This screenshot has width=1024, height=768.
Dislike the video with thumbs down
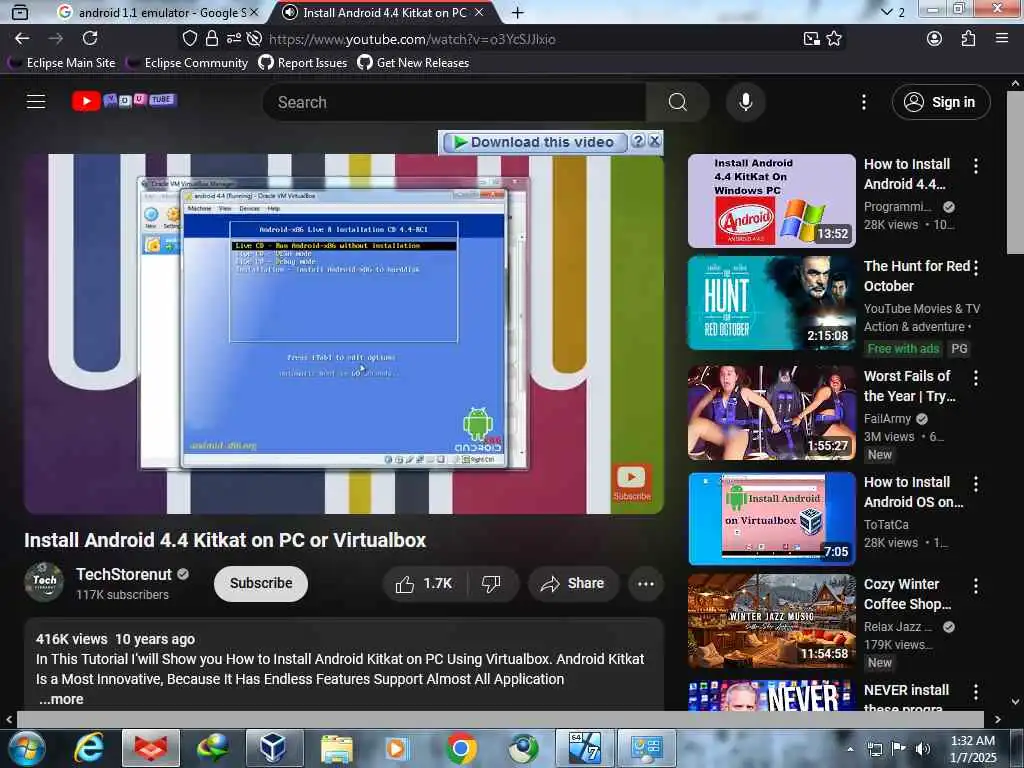click(x=491, y=583)
